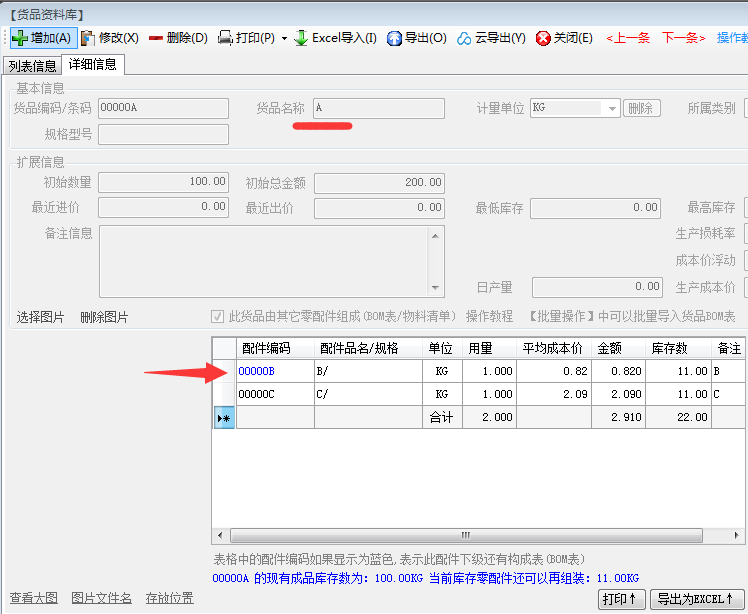This screenshot has width=748, height=614.
Task: Open the Print (打印) dropdown arrow
Action: [284, 39]
